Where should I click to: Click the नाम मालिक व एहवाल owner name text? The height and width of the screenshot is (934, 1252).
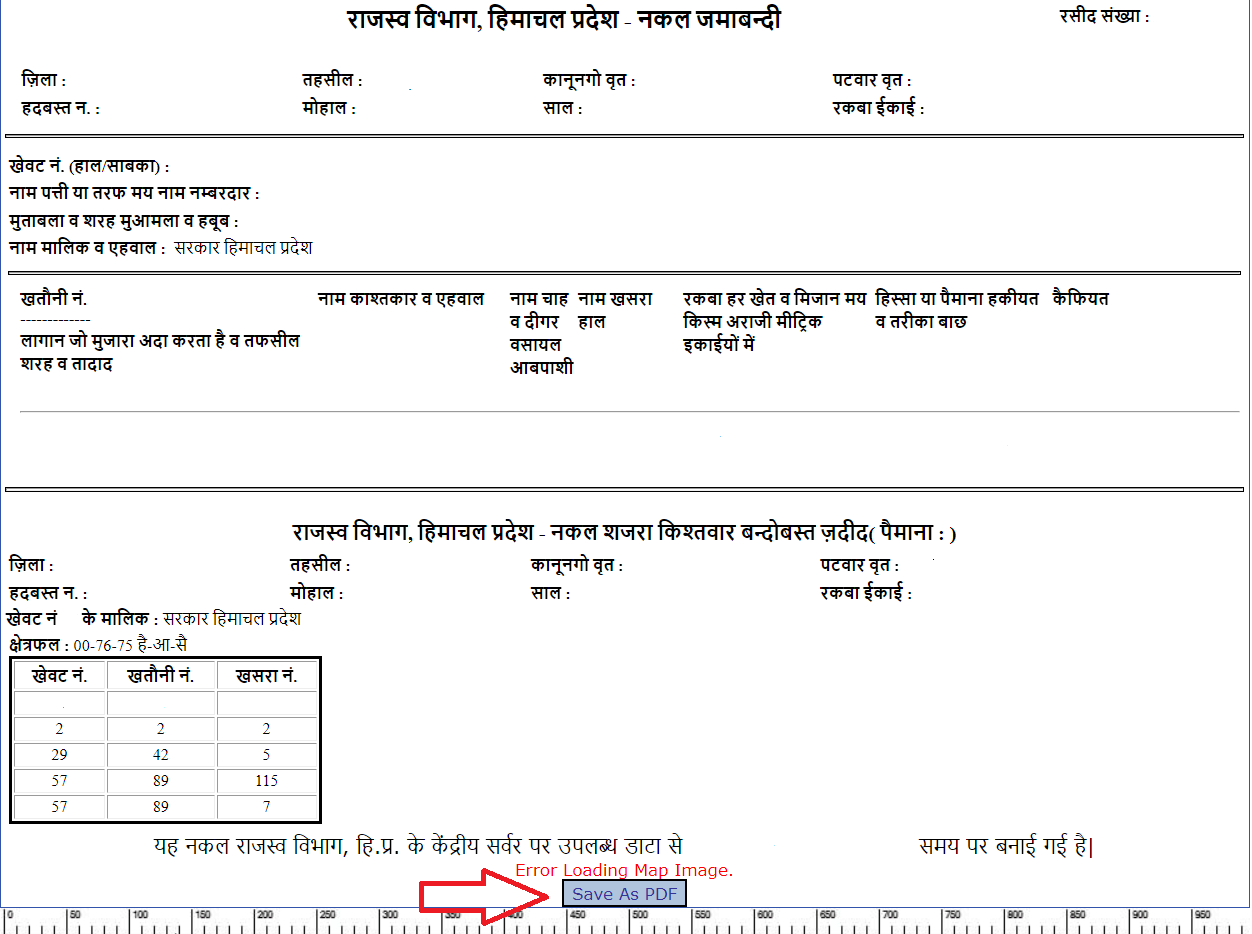click(243, 248)
